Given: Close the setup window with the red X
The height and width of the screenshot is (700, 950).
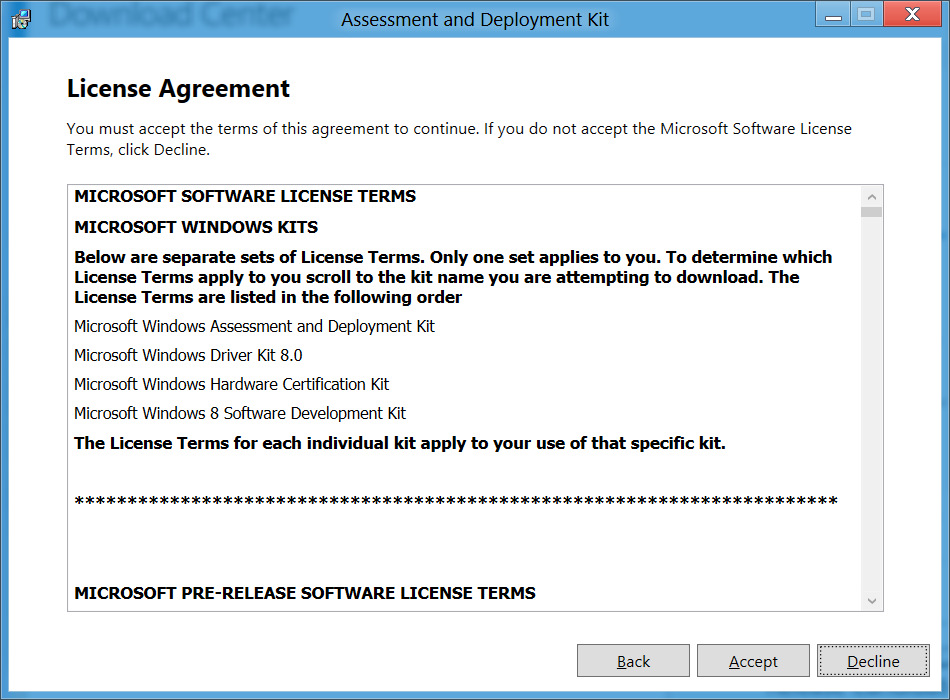Looking at the screenshot, I should pyautogui.click(x=912, y=15).
